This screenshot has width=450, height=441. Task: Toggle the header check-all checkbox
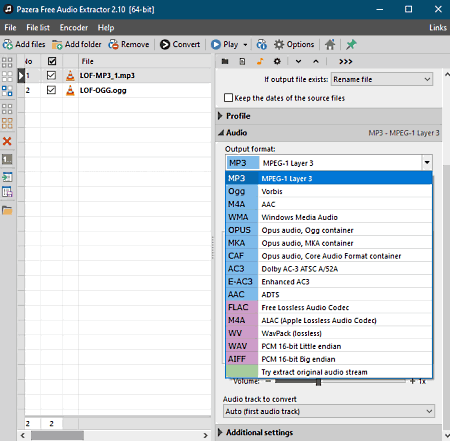(52, 61)
